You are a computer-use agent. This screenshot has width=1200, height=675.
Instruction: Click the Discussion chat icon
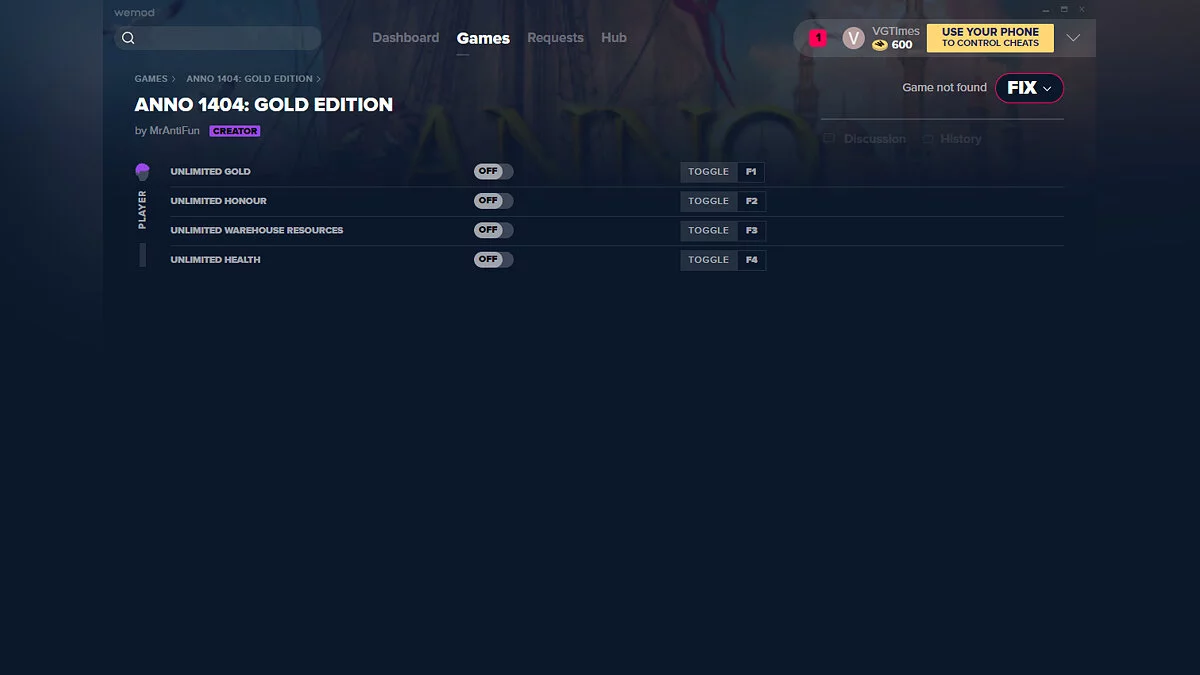[x=827, y=139]
